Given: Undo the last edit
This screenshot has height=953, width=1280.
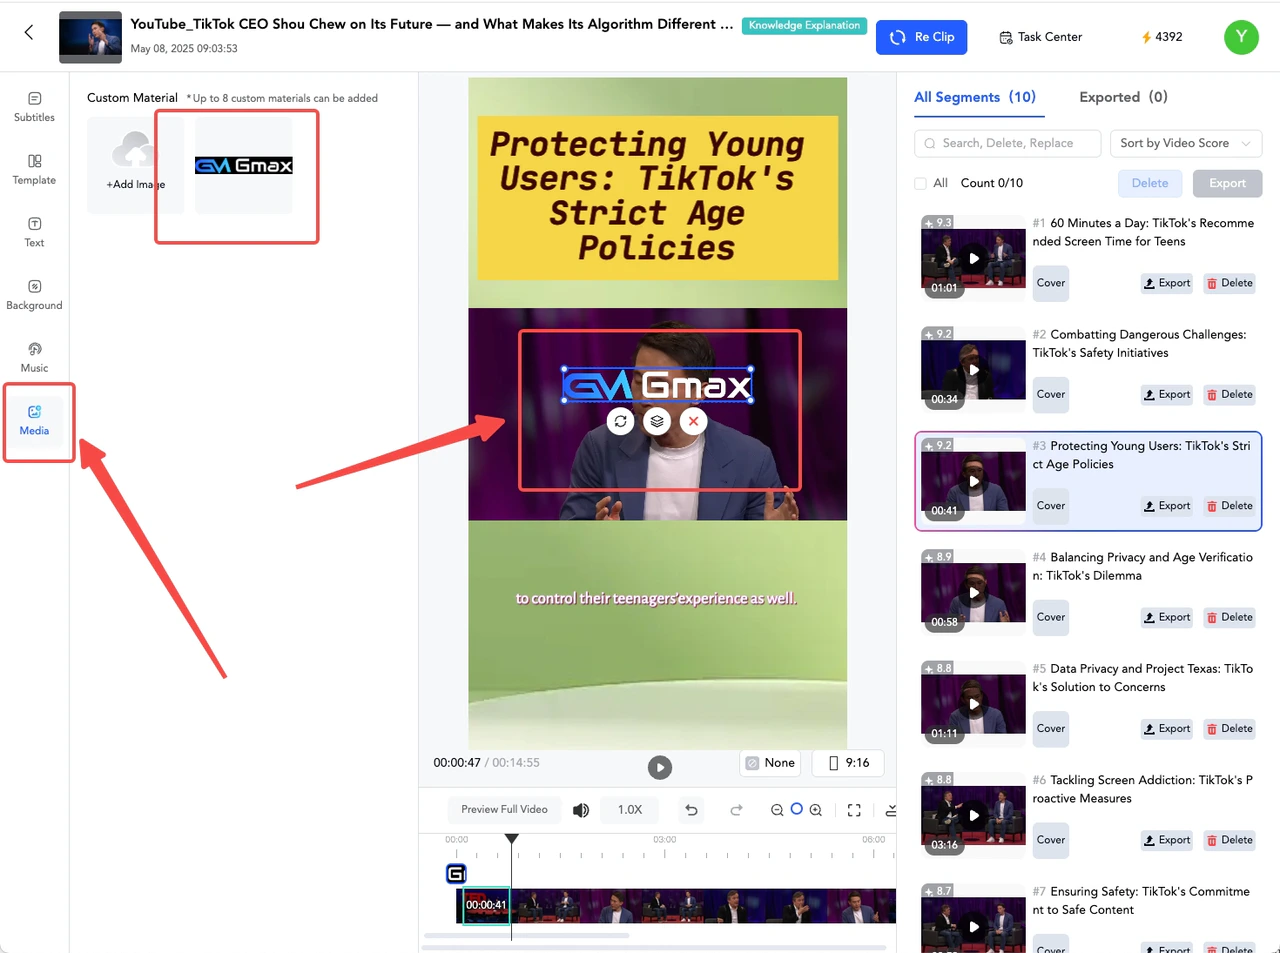Looking at the screenshot, I should click(691, 810).
